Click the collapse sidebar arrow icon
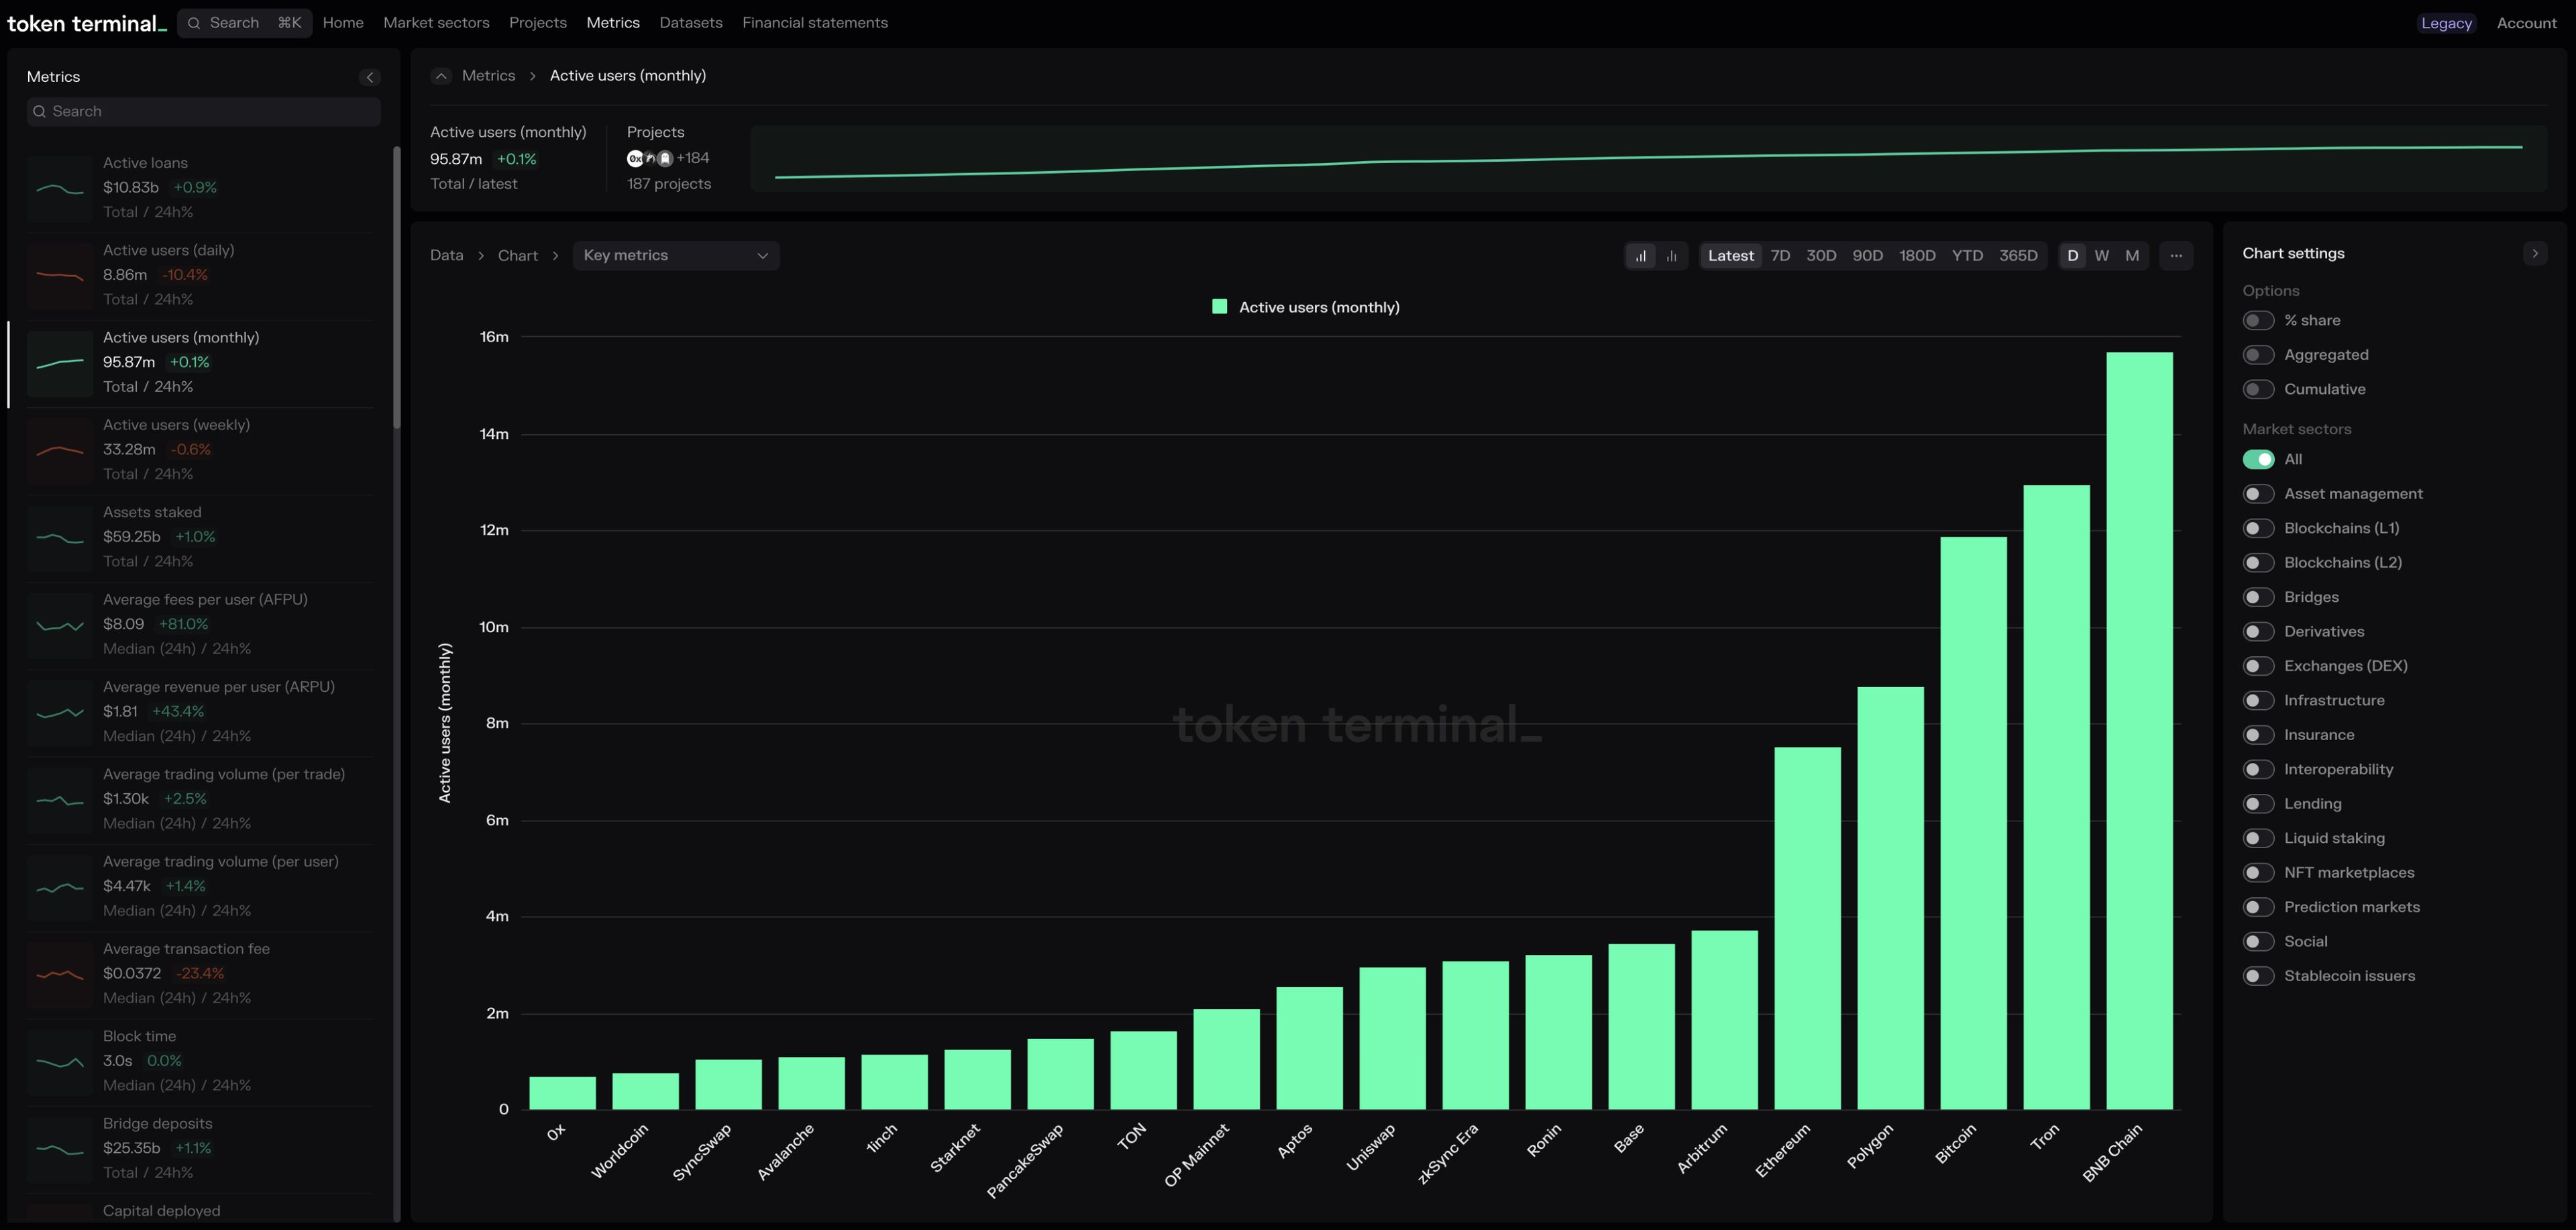Image resolution: width=2576 pixels, height=1230 pixels. (370, 76)
